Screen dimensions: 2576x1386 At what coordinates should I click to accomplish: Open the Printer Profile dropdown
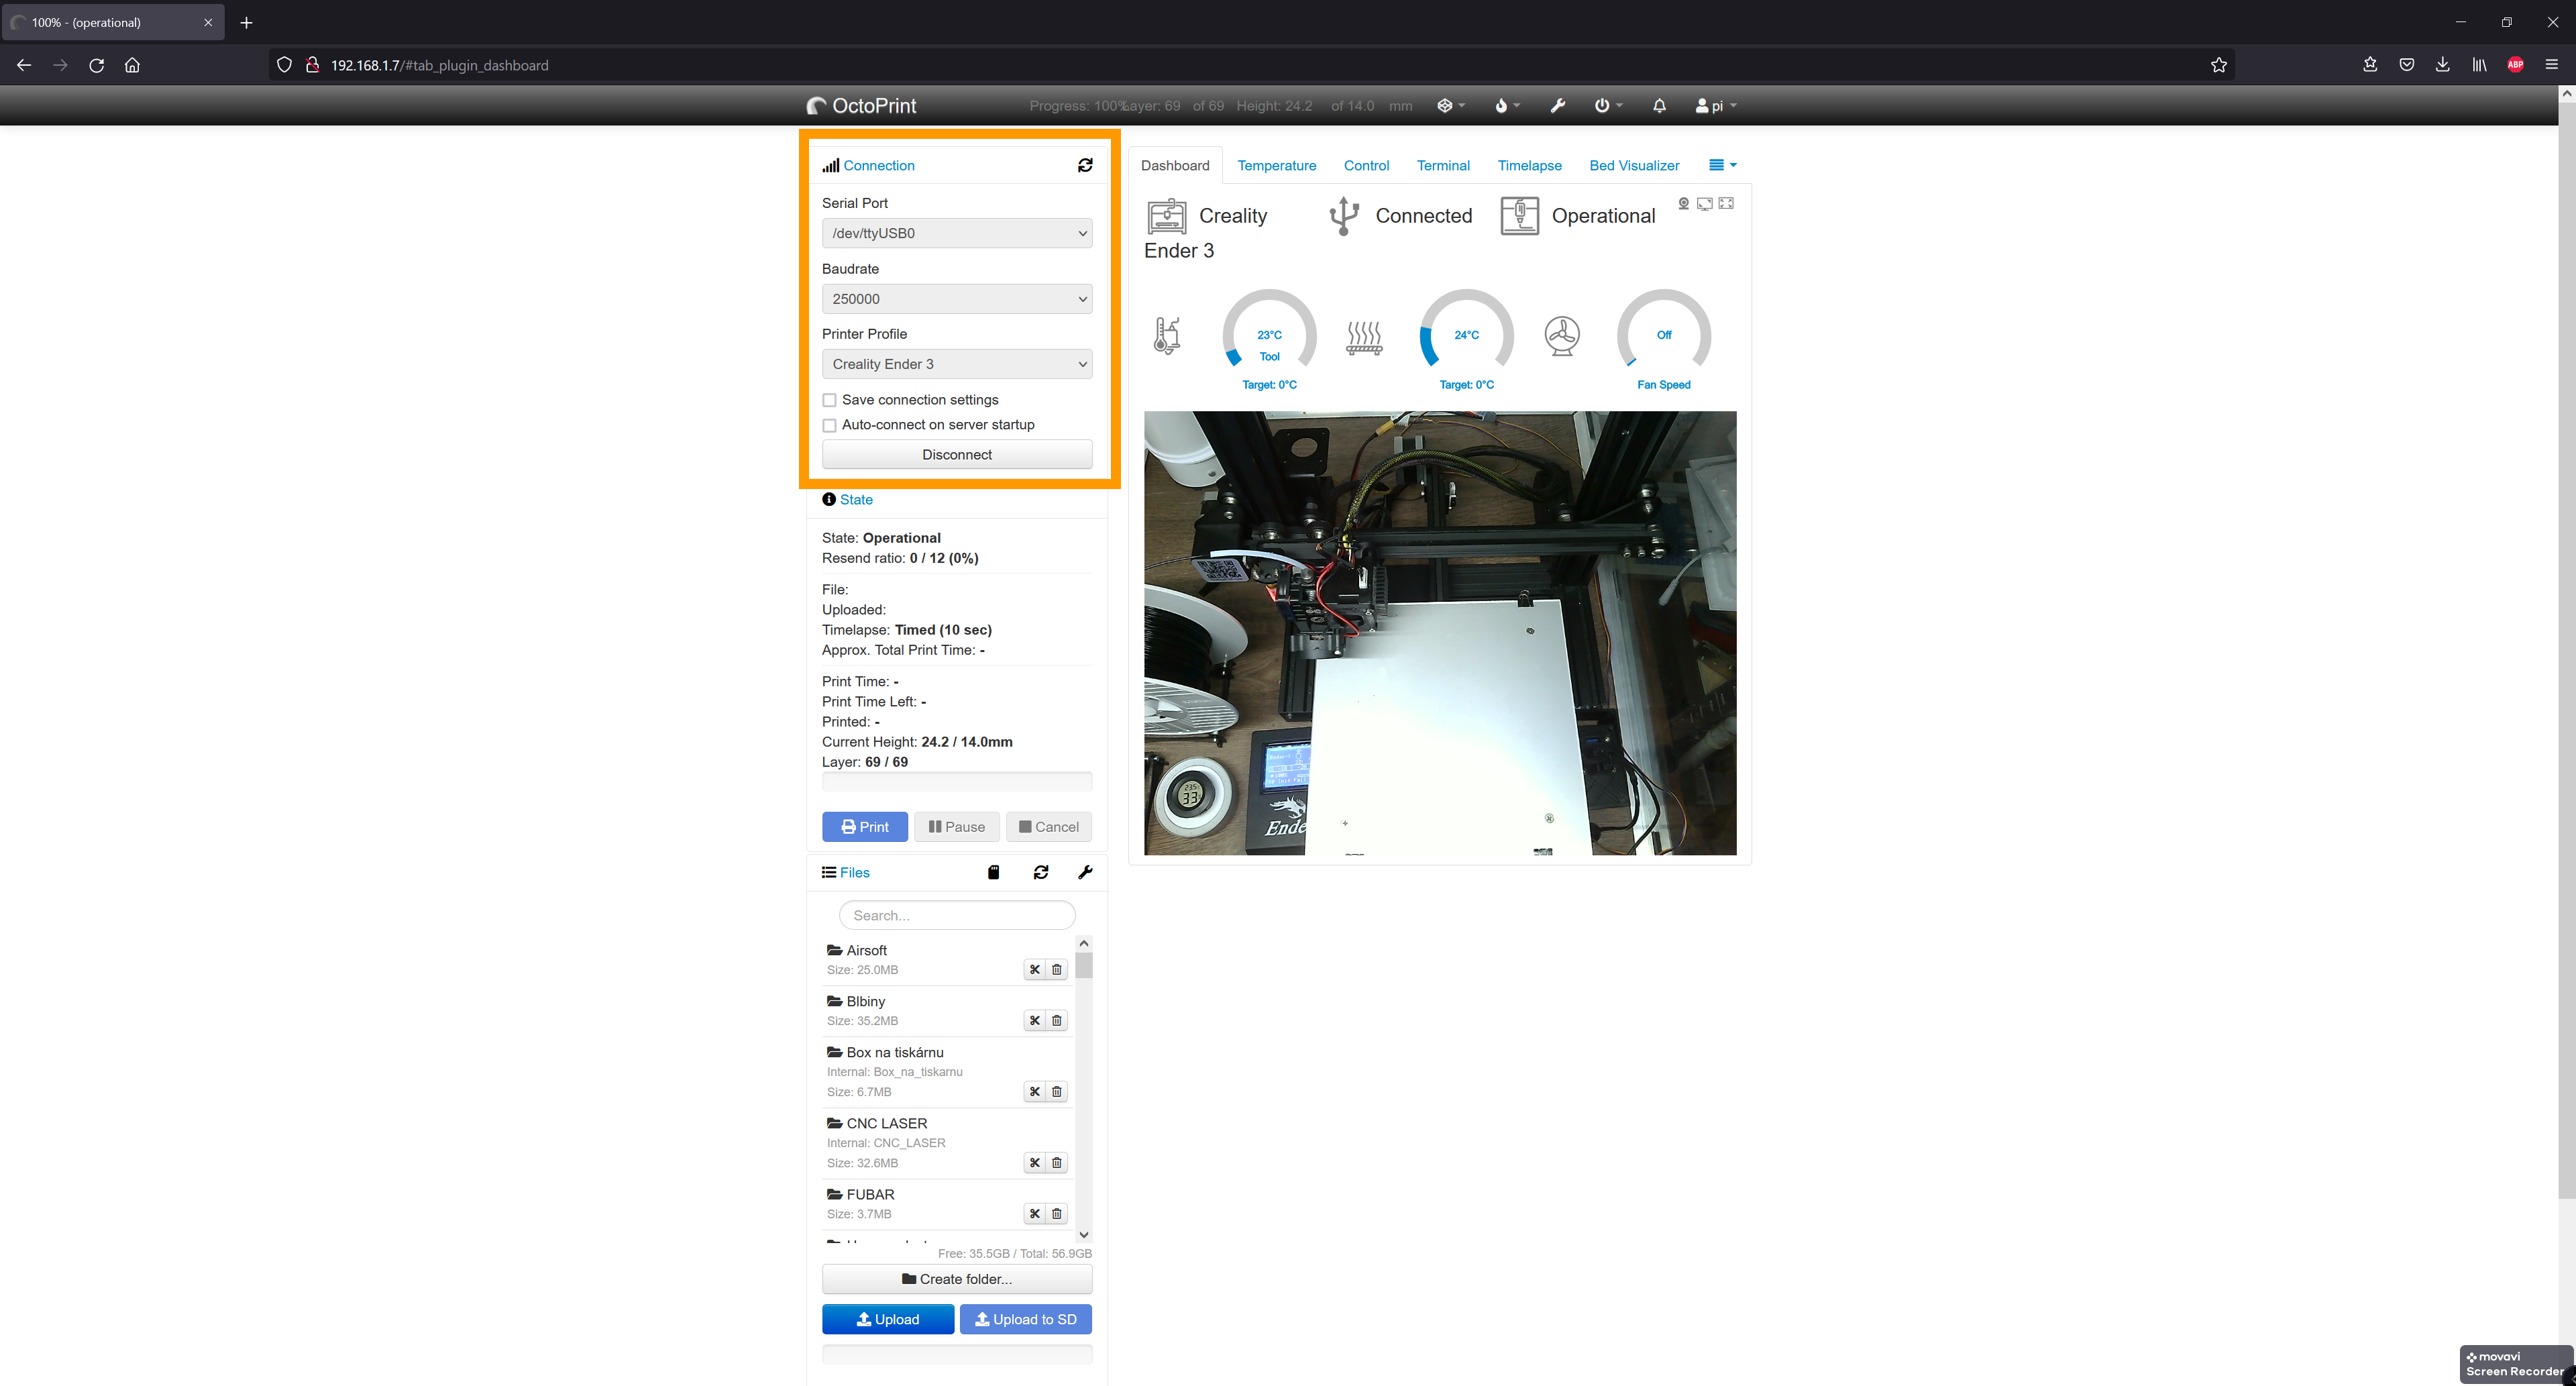957,364
